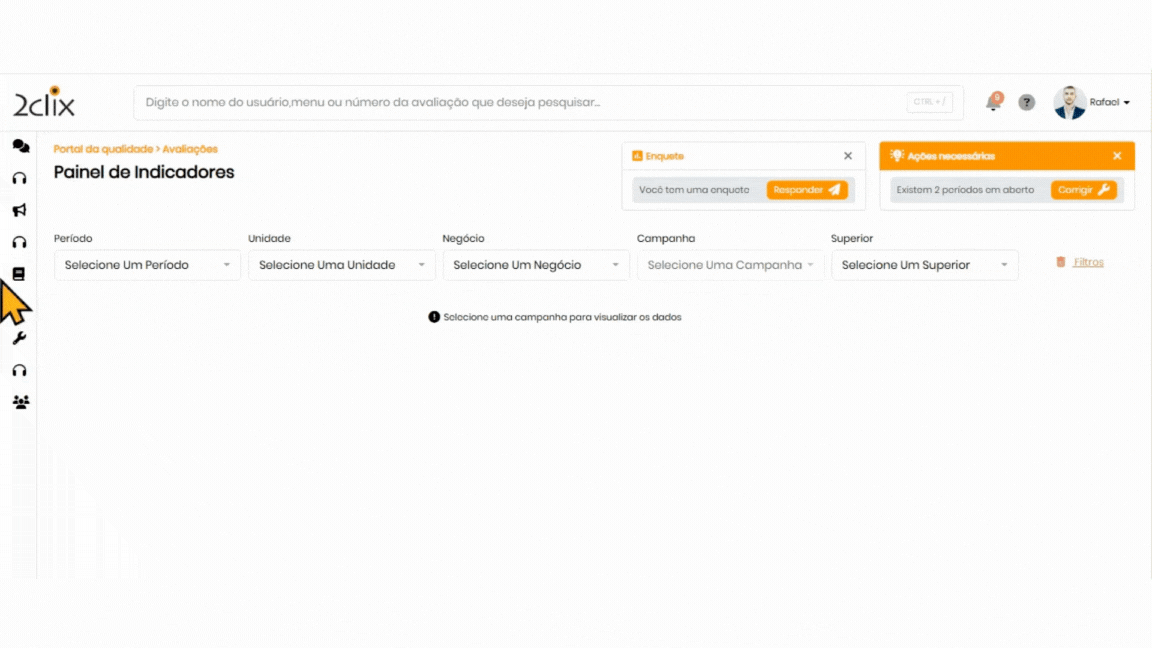Screen dimensions: 1152x648
Task: Close the Enquete card
Action: point(848,156)
